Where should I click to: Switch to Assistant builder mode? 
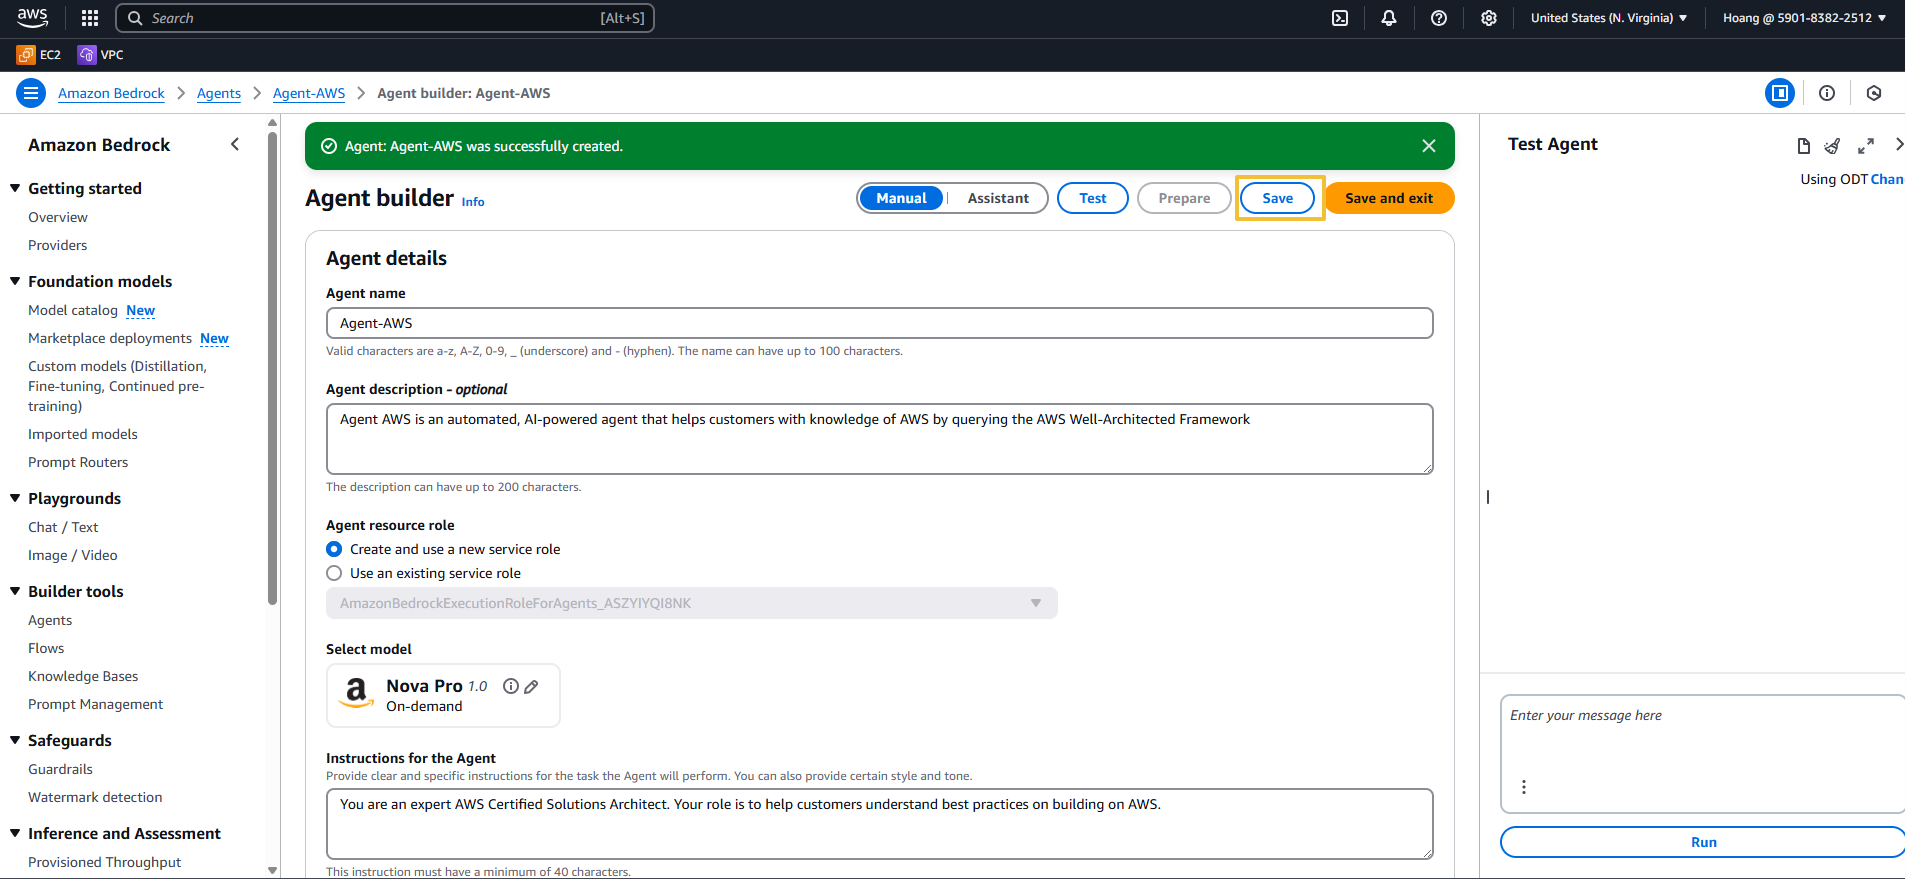tap(998, 198)
